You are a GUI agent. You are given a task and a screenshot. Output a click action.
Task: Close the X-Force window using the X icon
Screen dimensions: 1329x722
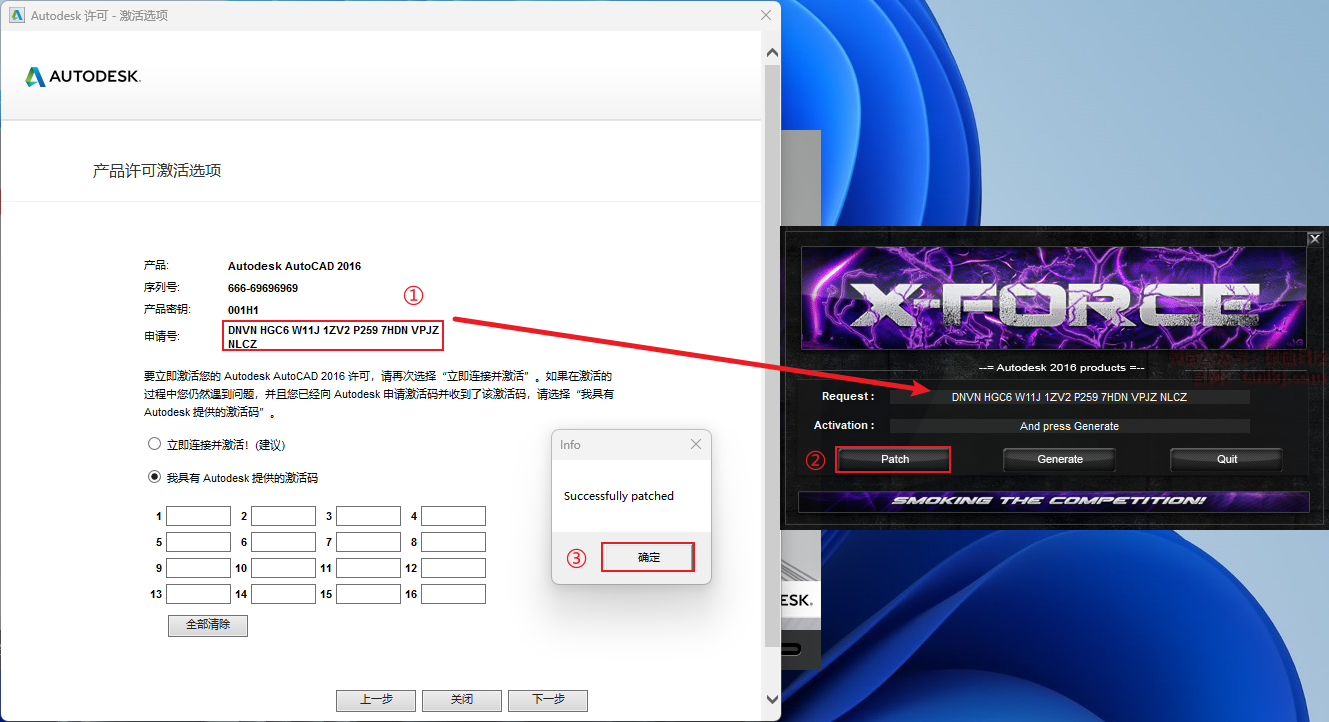point(1314,238)
